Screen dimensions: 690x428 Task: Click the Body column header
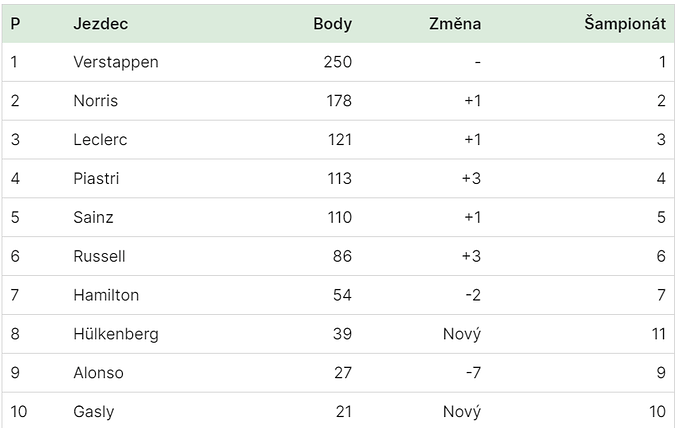333,24
